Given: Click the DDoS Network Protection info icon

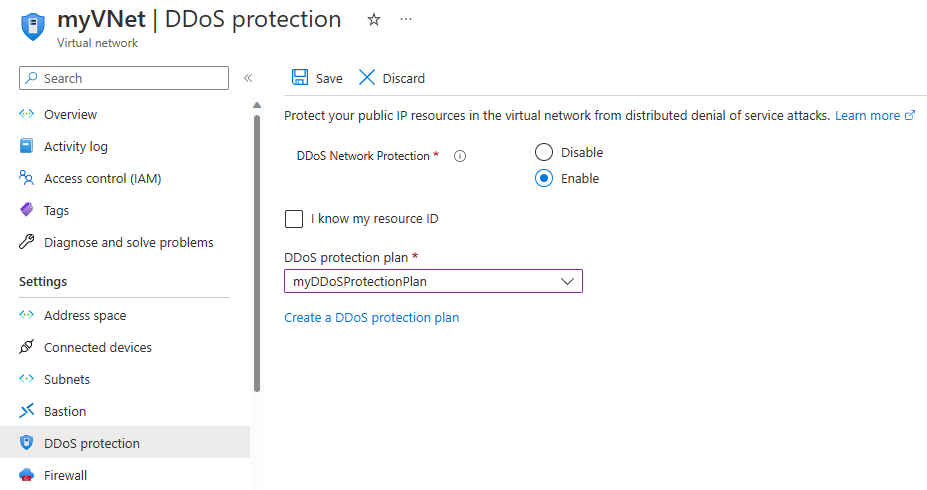Looking at the screenshot, I should [460, 156].
